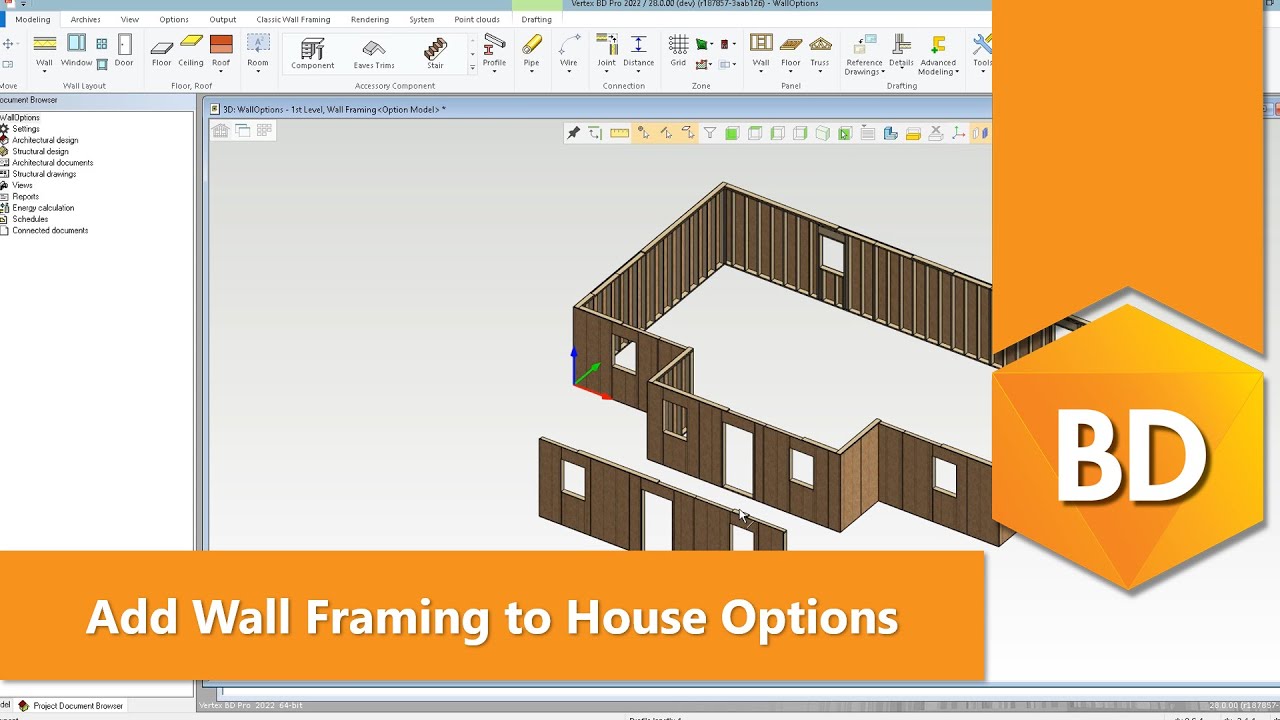This screenshot has height=720, width=1280.
Task: Select the Ceiling tool
Action: (191, 50)
